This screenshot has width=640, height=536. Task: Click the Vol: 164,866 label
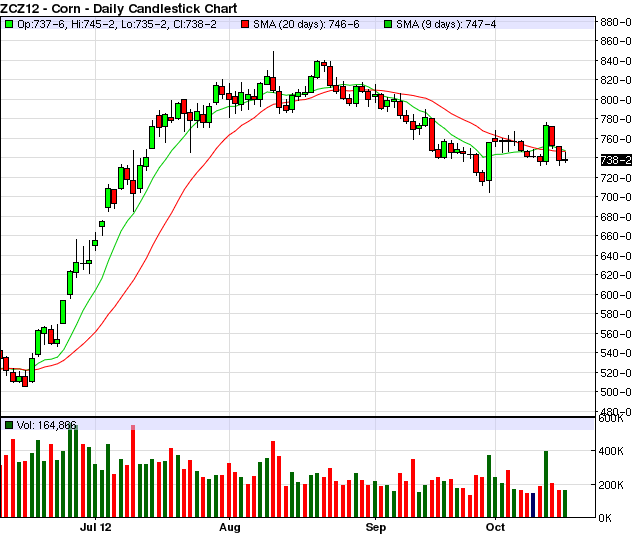[x=47, y=425]
